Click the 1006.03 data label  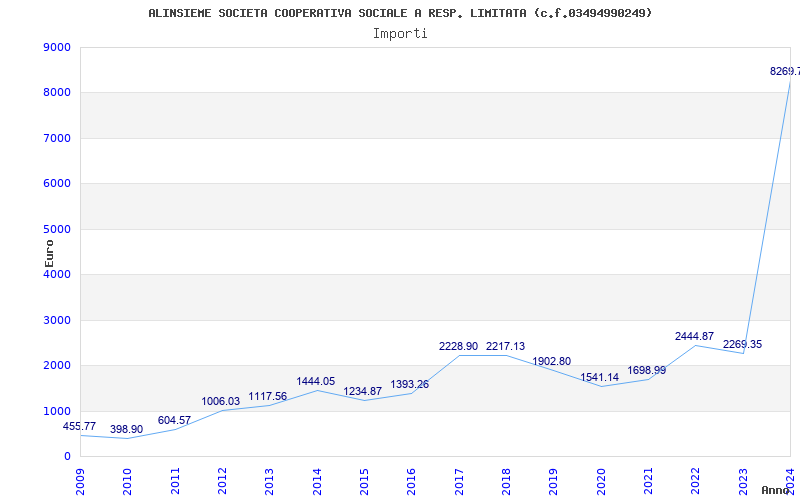point(220,402)
